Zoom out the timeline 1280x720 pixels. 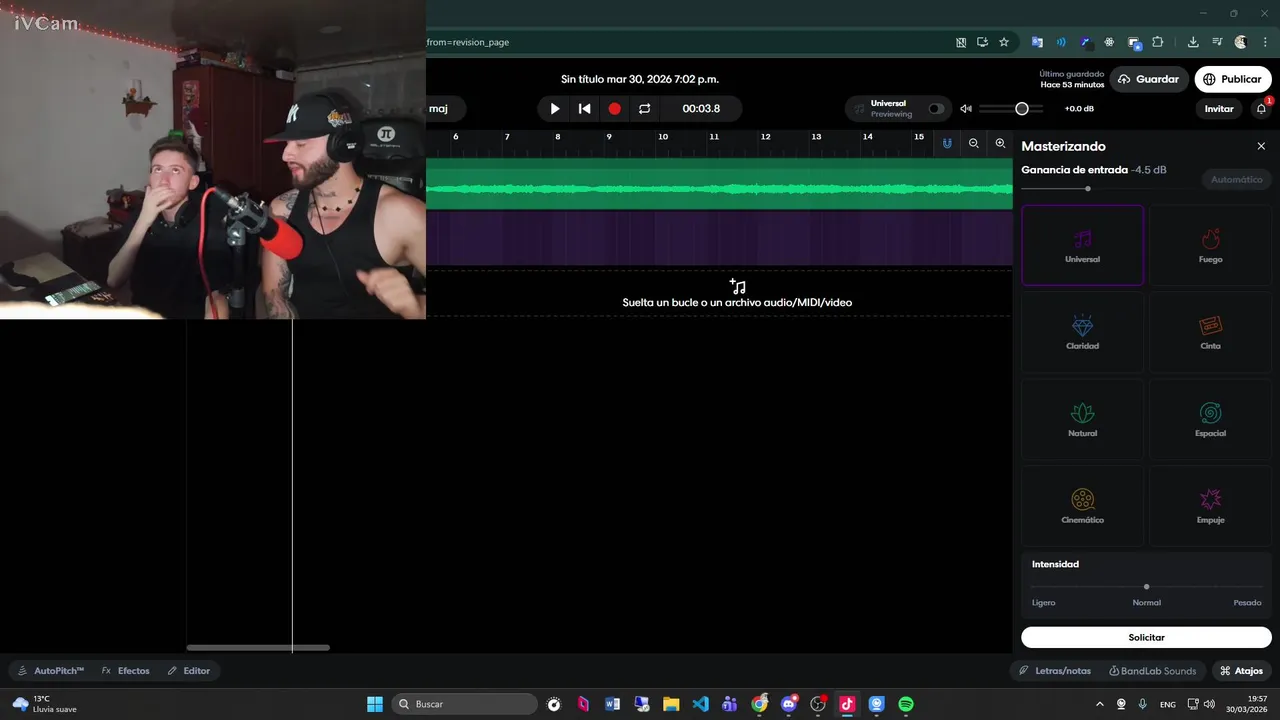tap(973, 144)
